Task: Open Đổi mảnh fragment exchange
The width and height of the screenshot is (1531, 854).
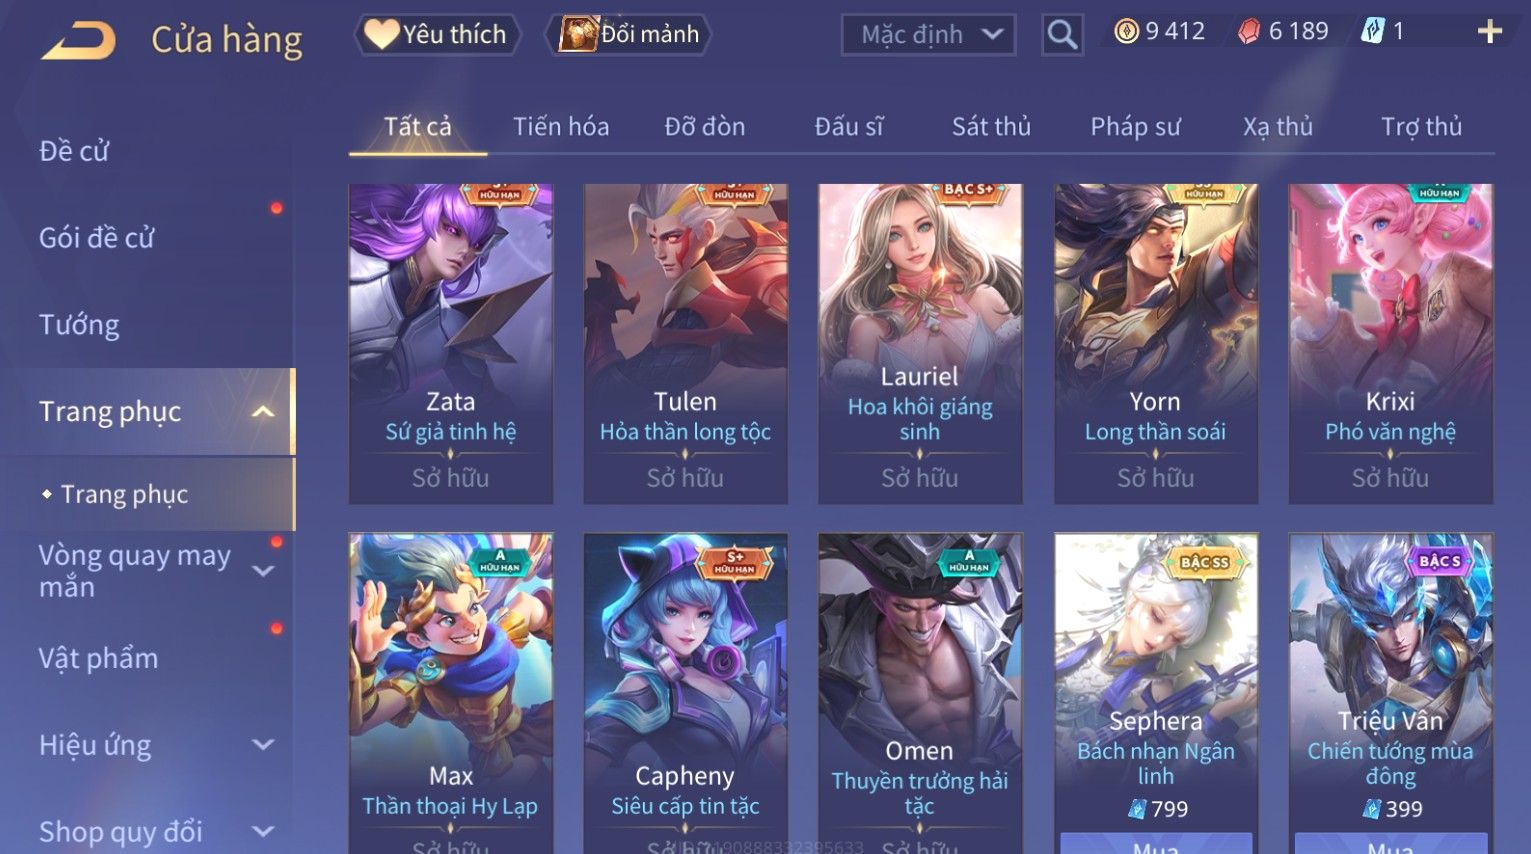Action: pos(629,34)
